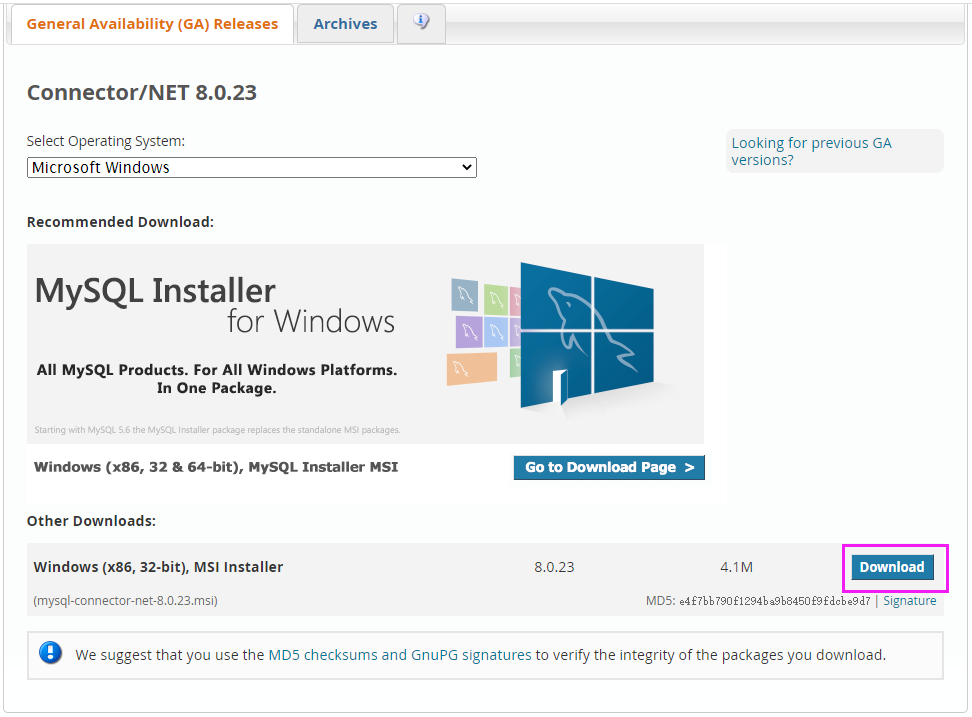The width and height of the screenshot is (972, 717).
Task: Follow 'Looking for previous GA versions?' link
Action: click(x=811, y=151)
